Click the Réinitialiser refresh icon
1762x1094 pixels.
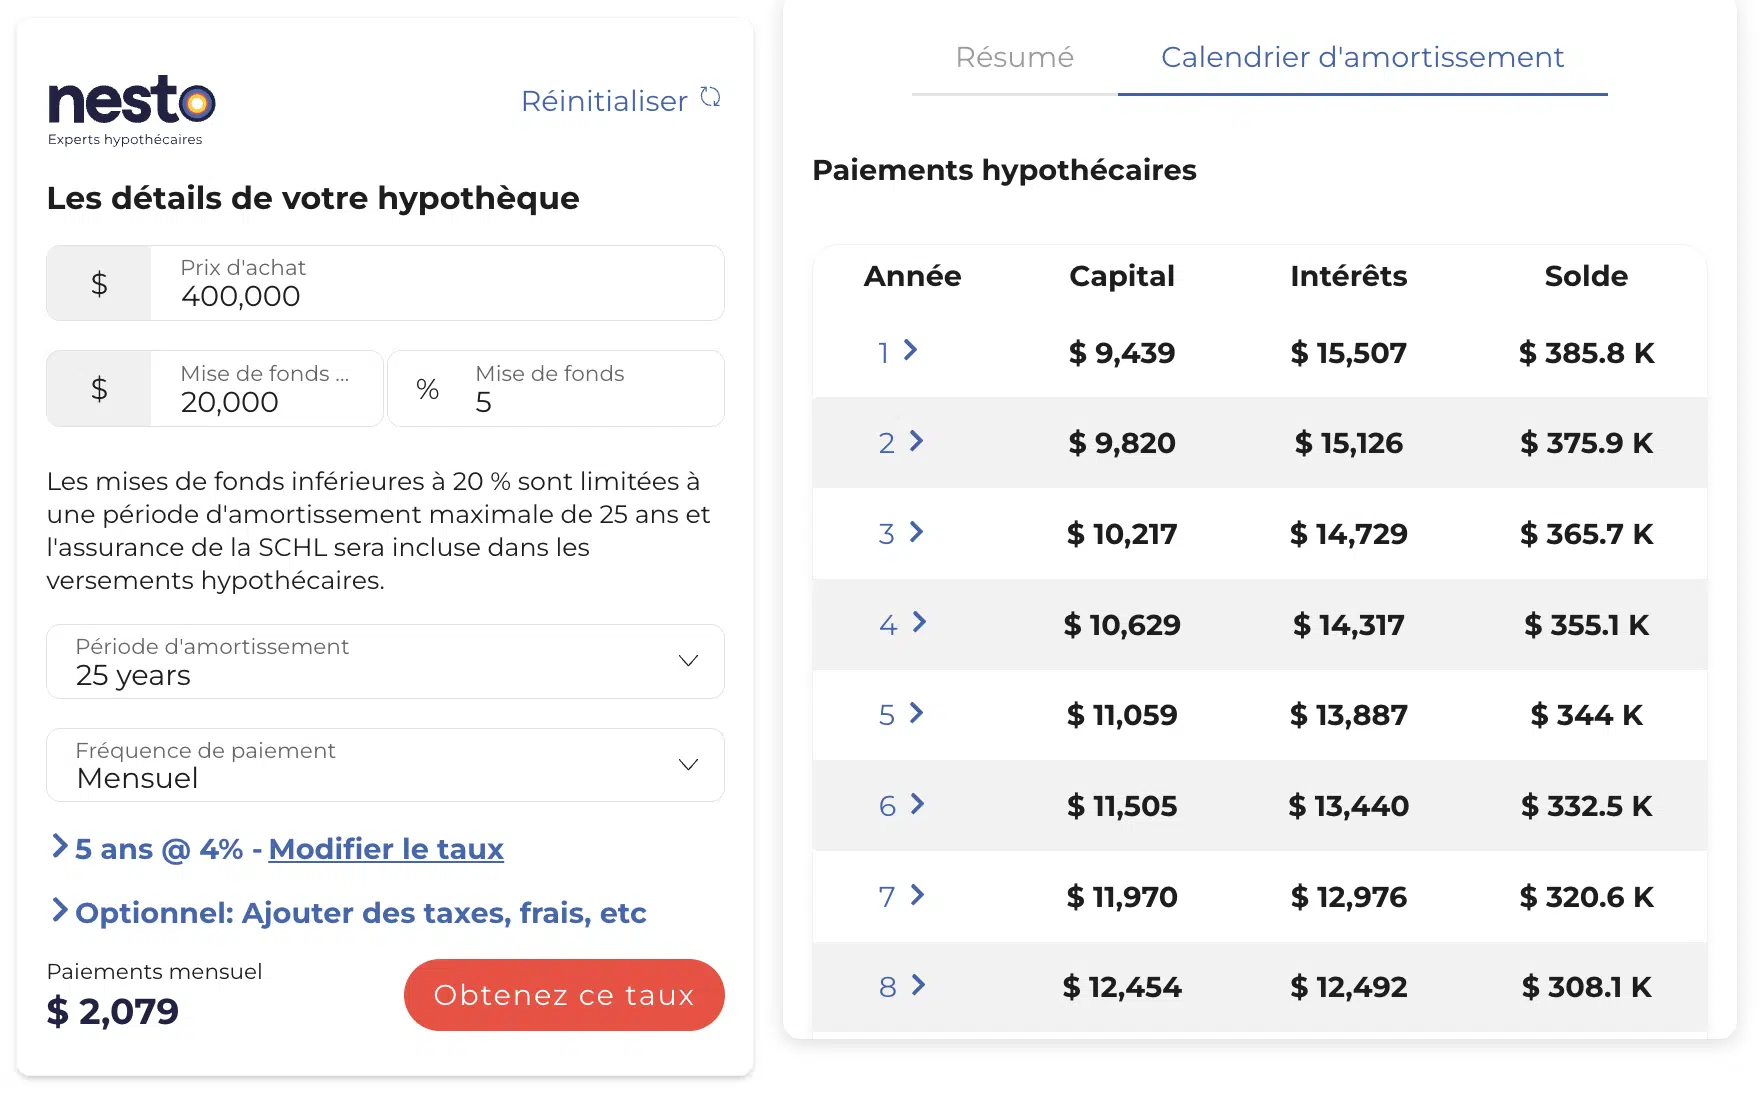(x=710, y=98)
